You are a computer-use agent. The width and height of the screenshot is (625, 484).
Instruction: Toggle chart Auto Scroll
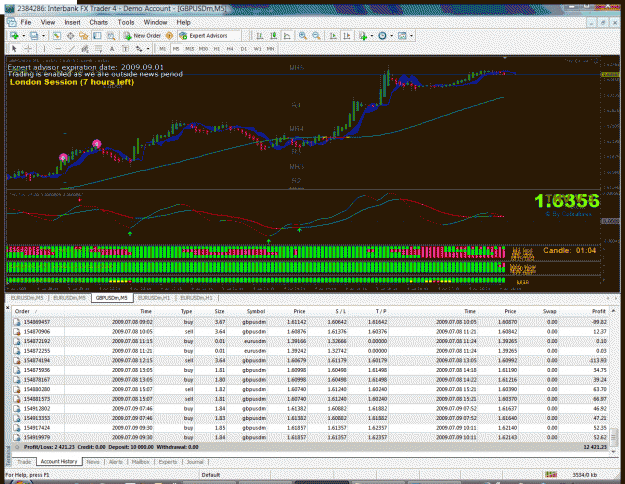(333, 36)
